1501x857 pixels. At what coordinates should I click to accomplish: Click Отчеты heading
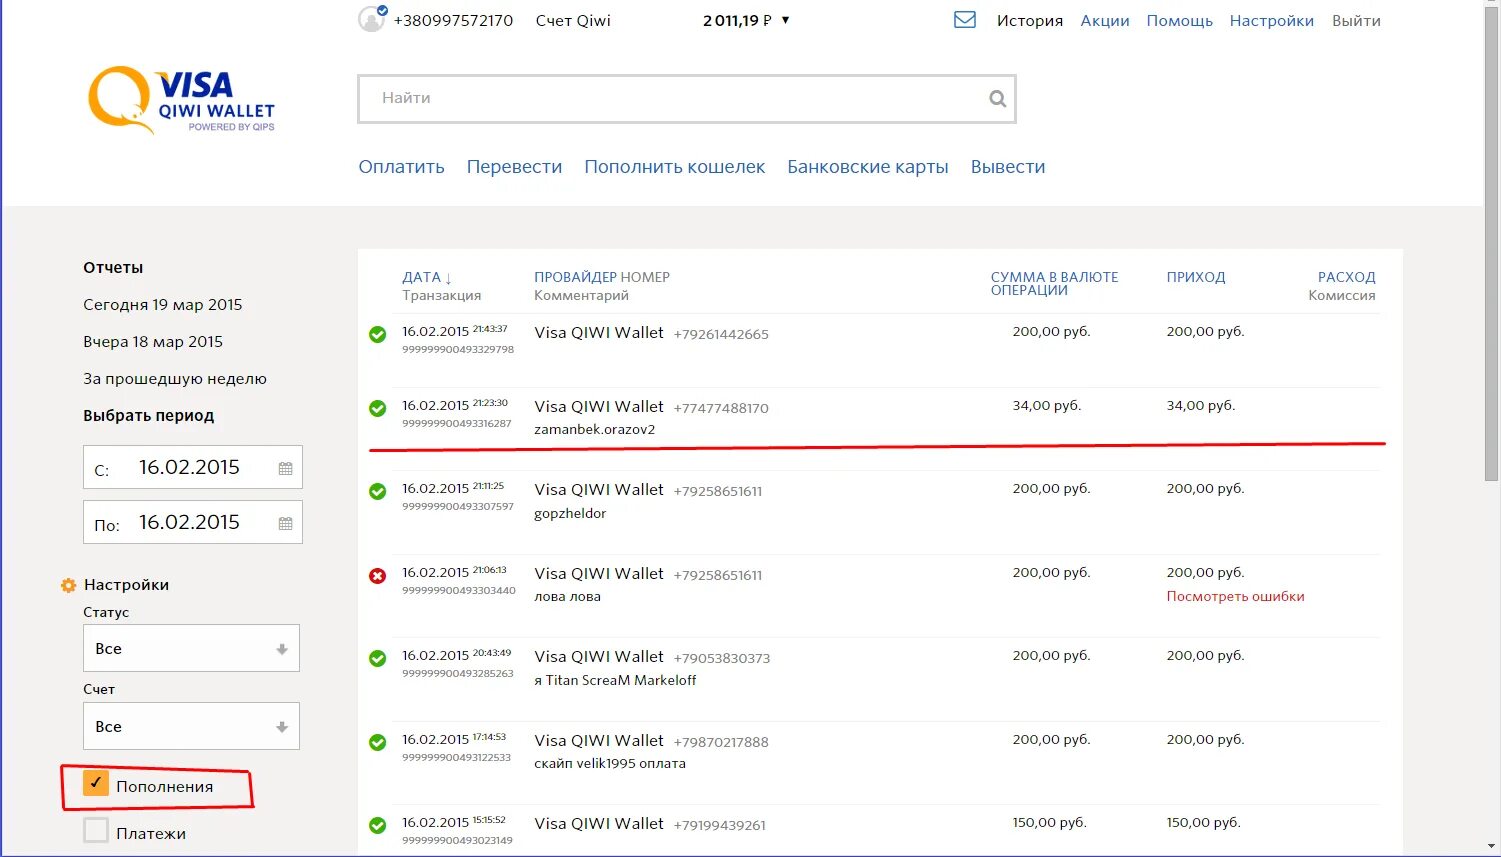113,268
